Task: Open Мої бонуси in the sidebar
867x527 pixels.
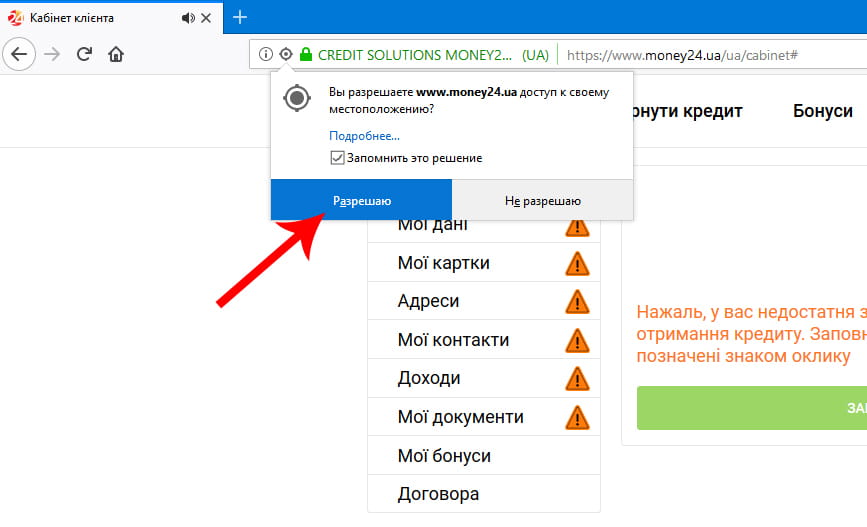Action: click(484, 456)
